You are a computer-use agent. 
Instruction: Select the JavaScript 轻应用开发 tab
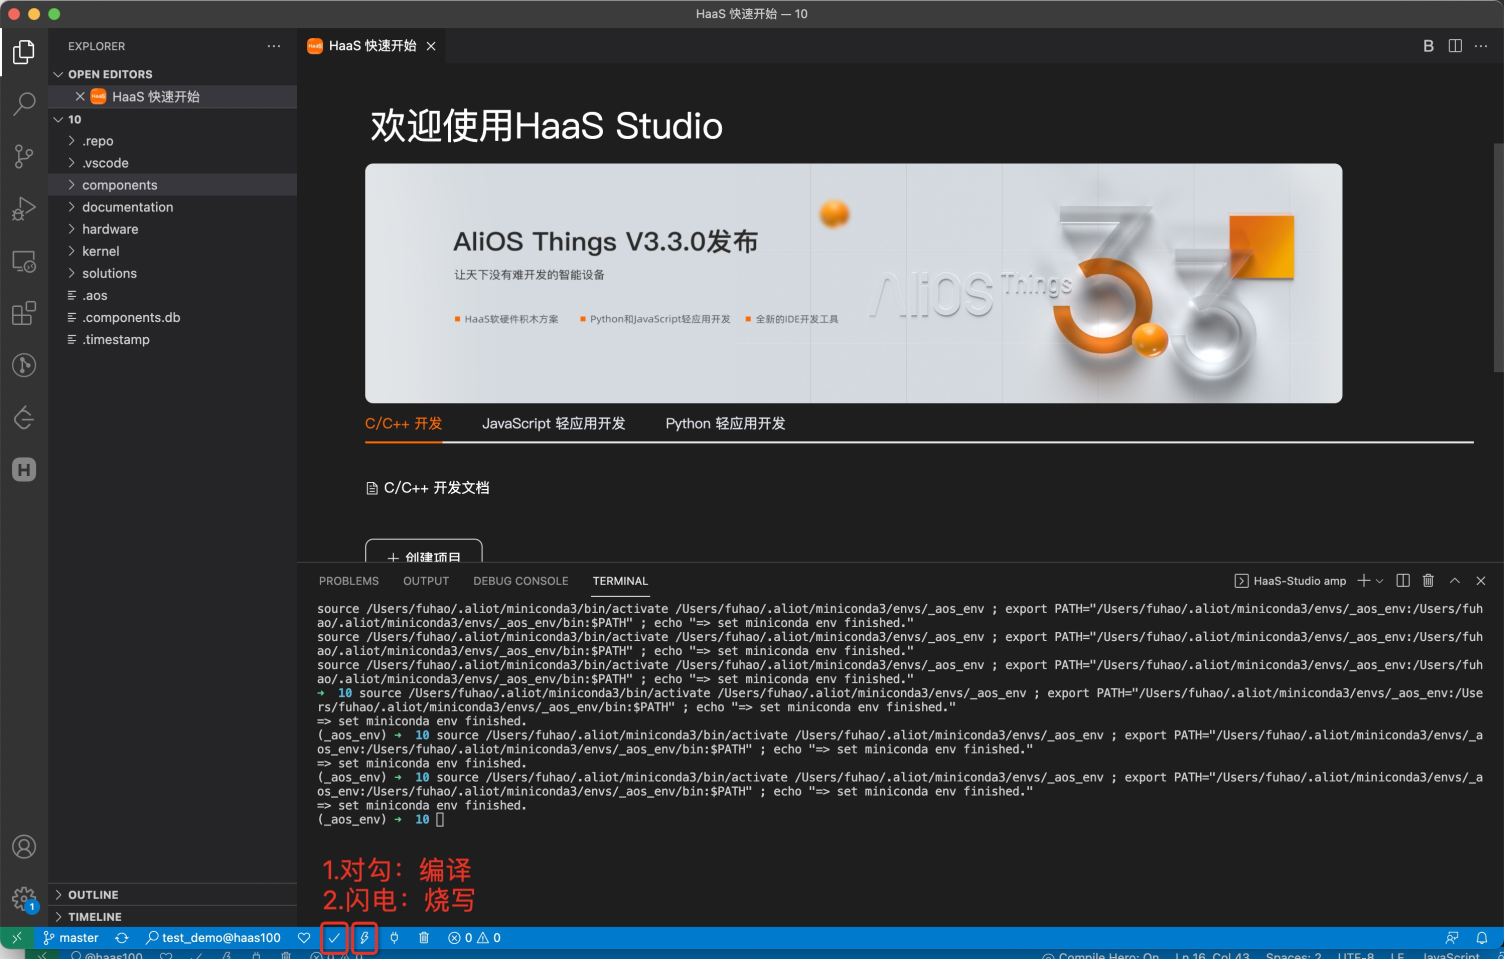coord(554,424)
